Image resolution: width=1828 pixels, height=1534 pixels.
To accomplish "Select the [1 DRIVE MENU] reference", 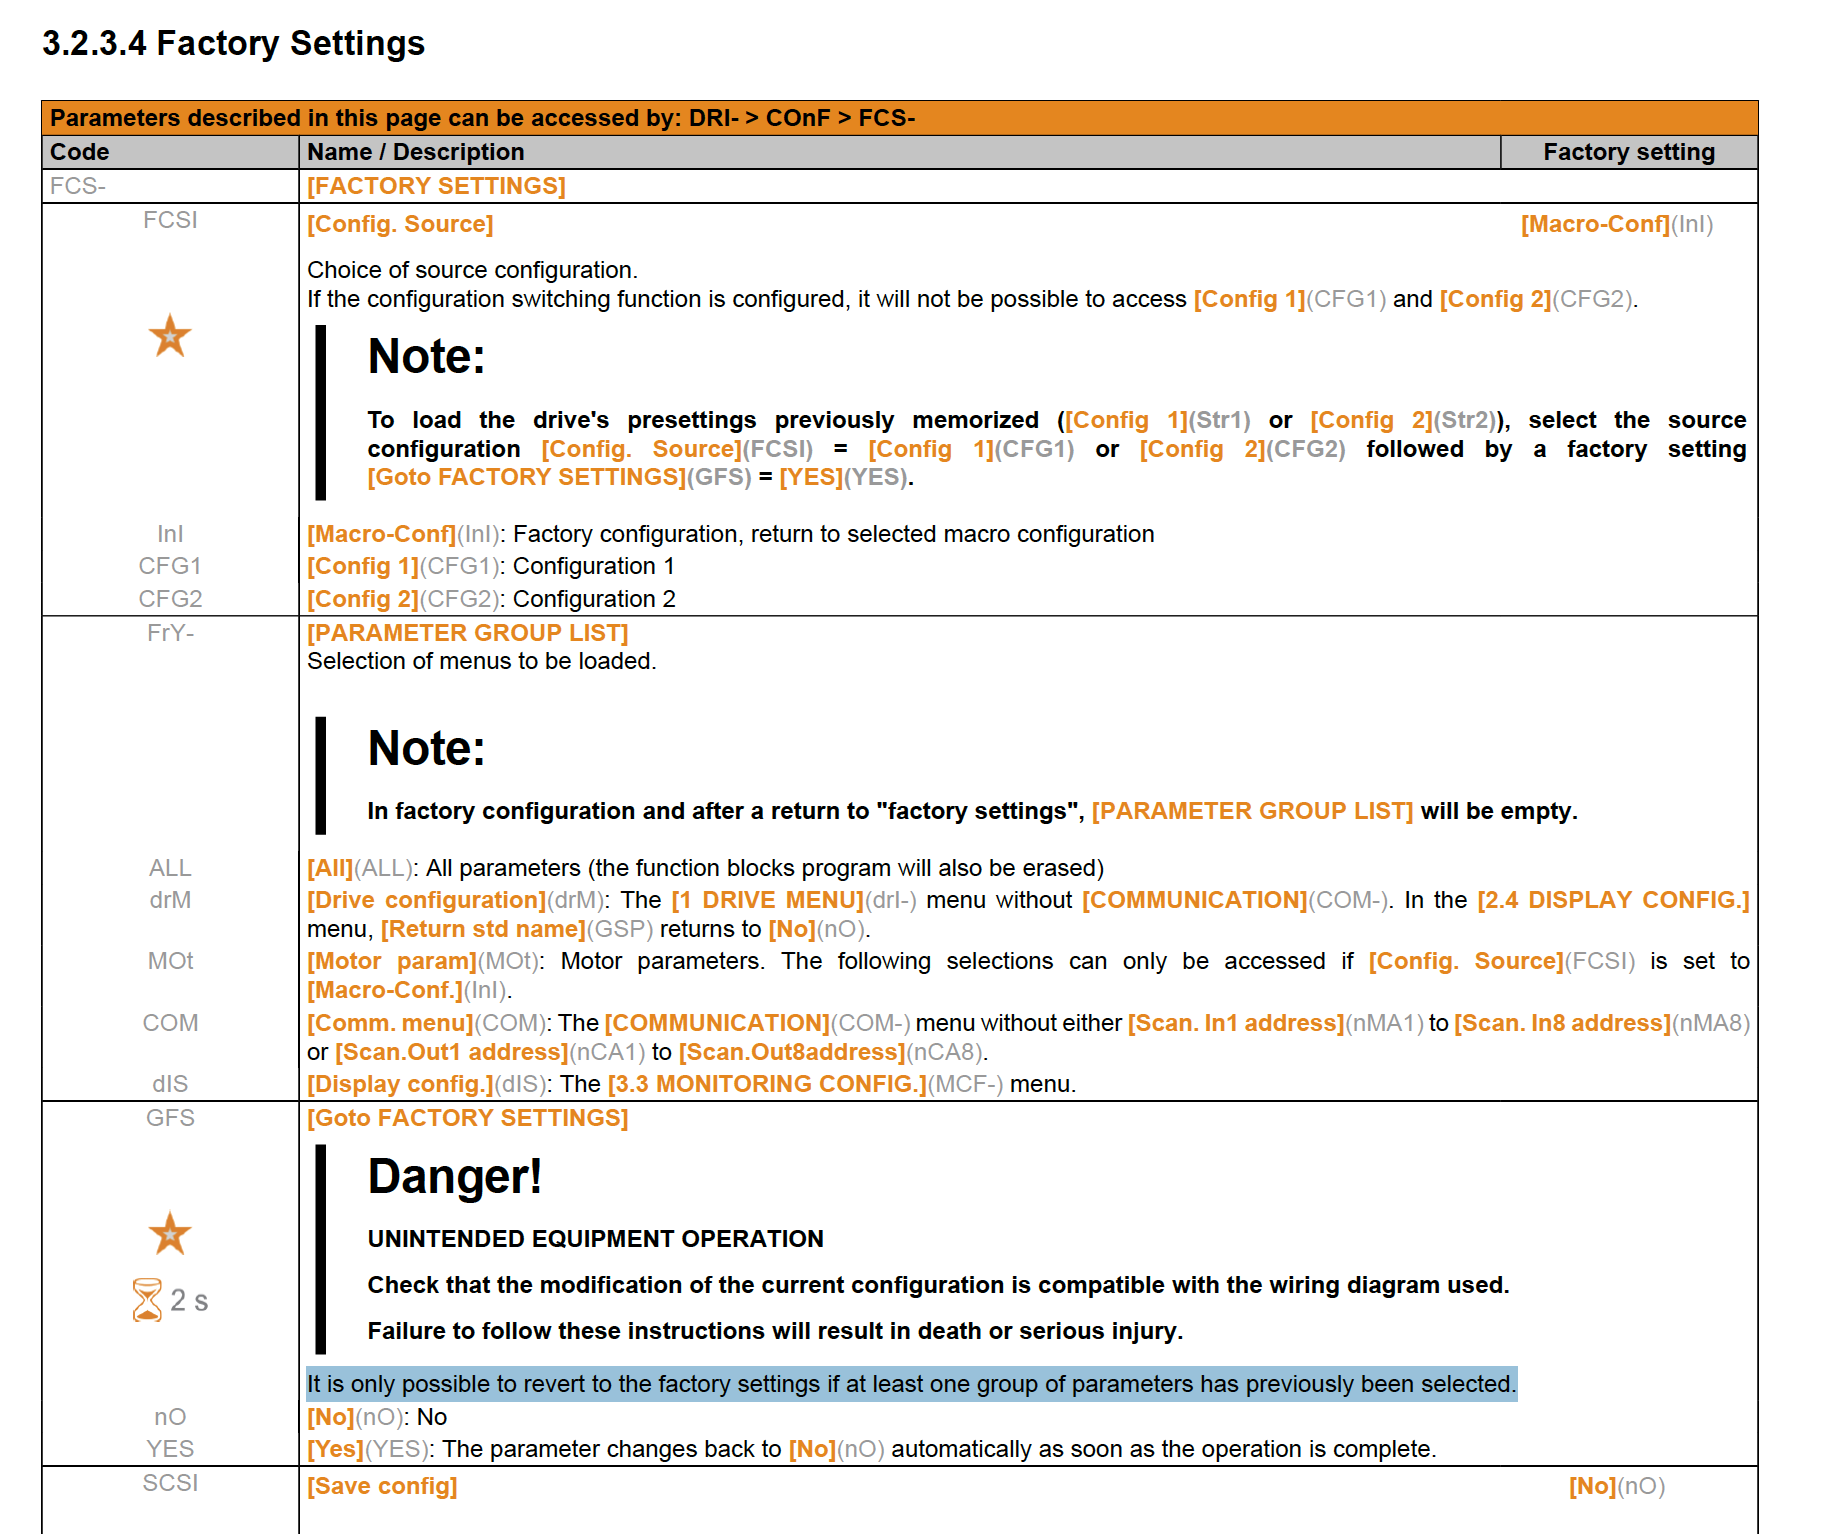I will [x=767, y=900].
